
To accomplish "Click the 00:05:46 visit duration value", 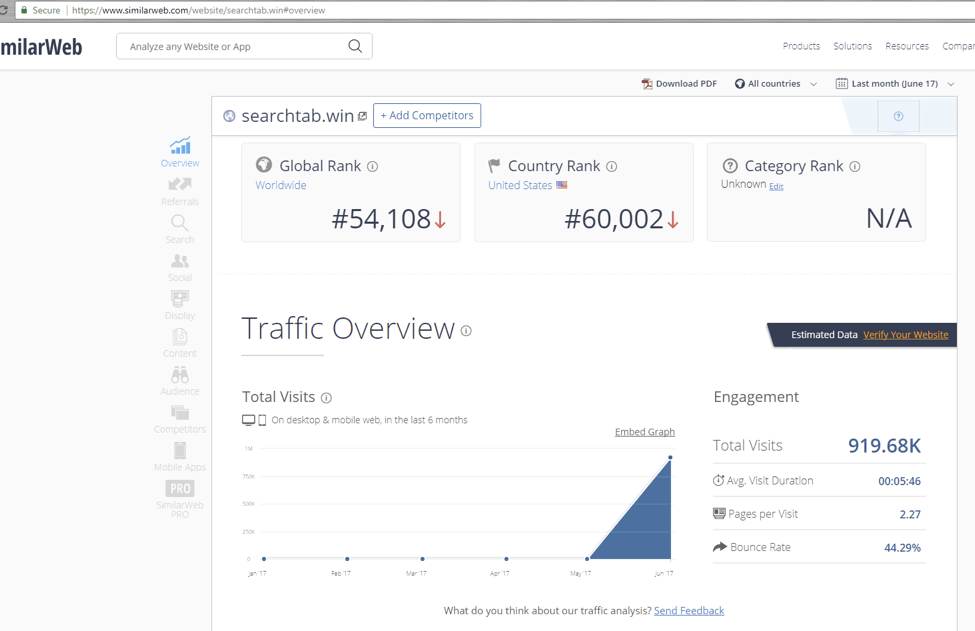I will tap(899, 481).
